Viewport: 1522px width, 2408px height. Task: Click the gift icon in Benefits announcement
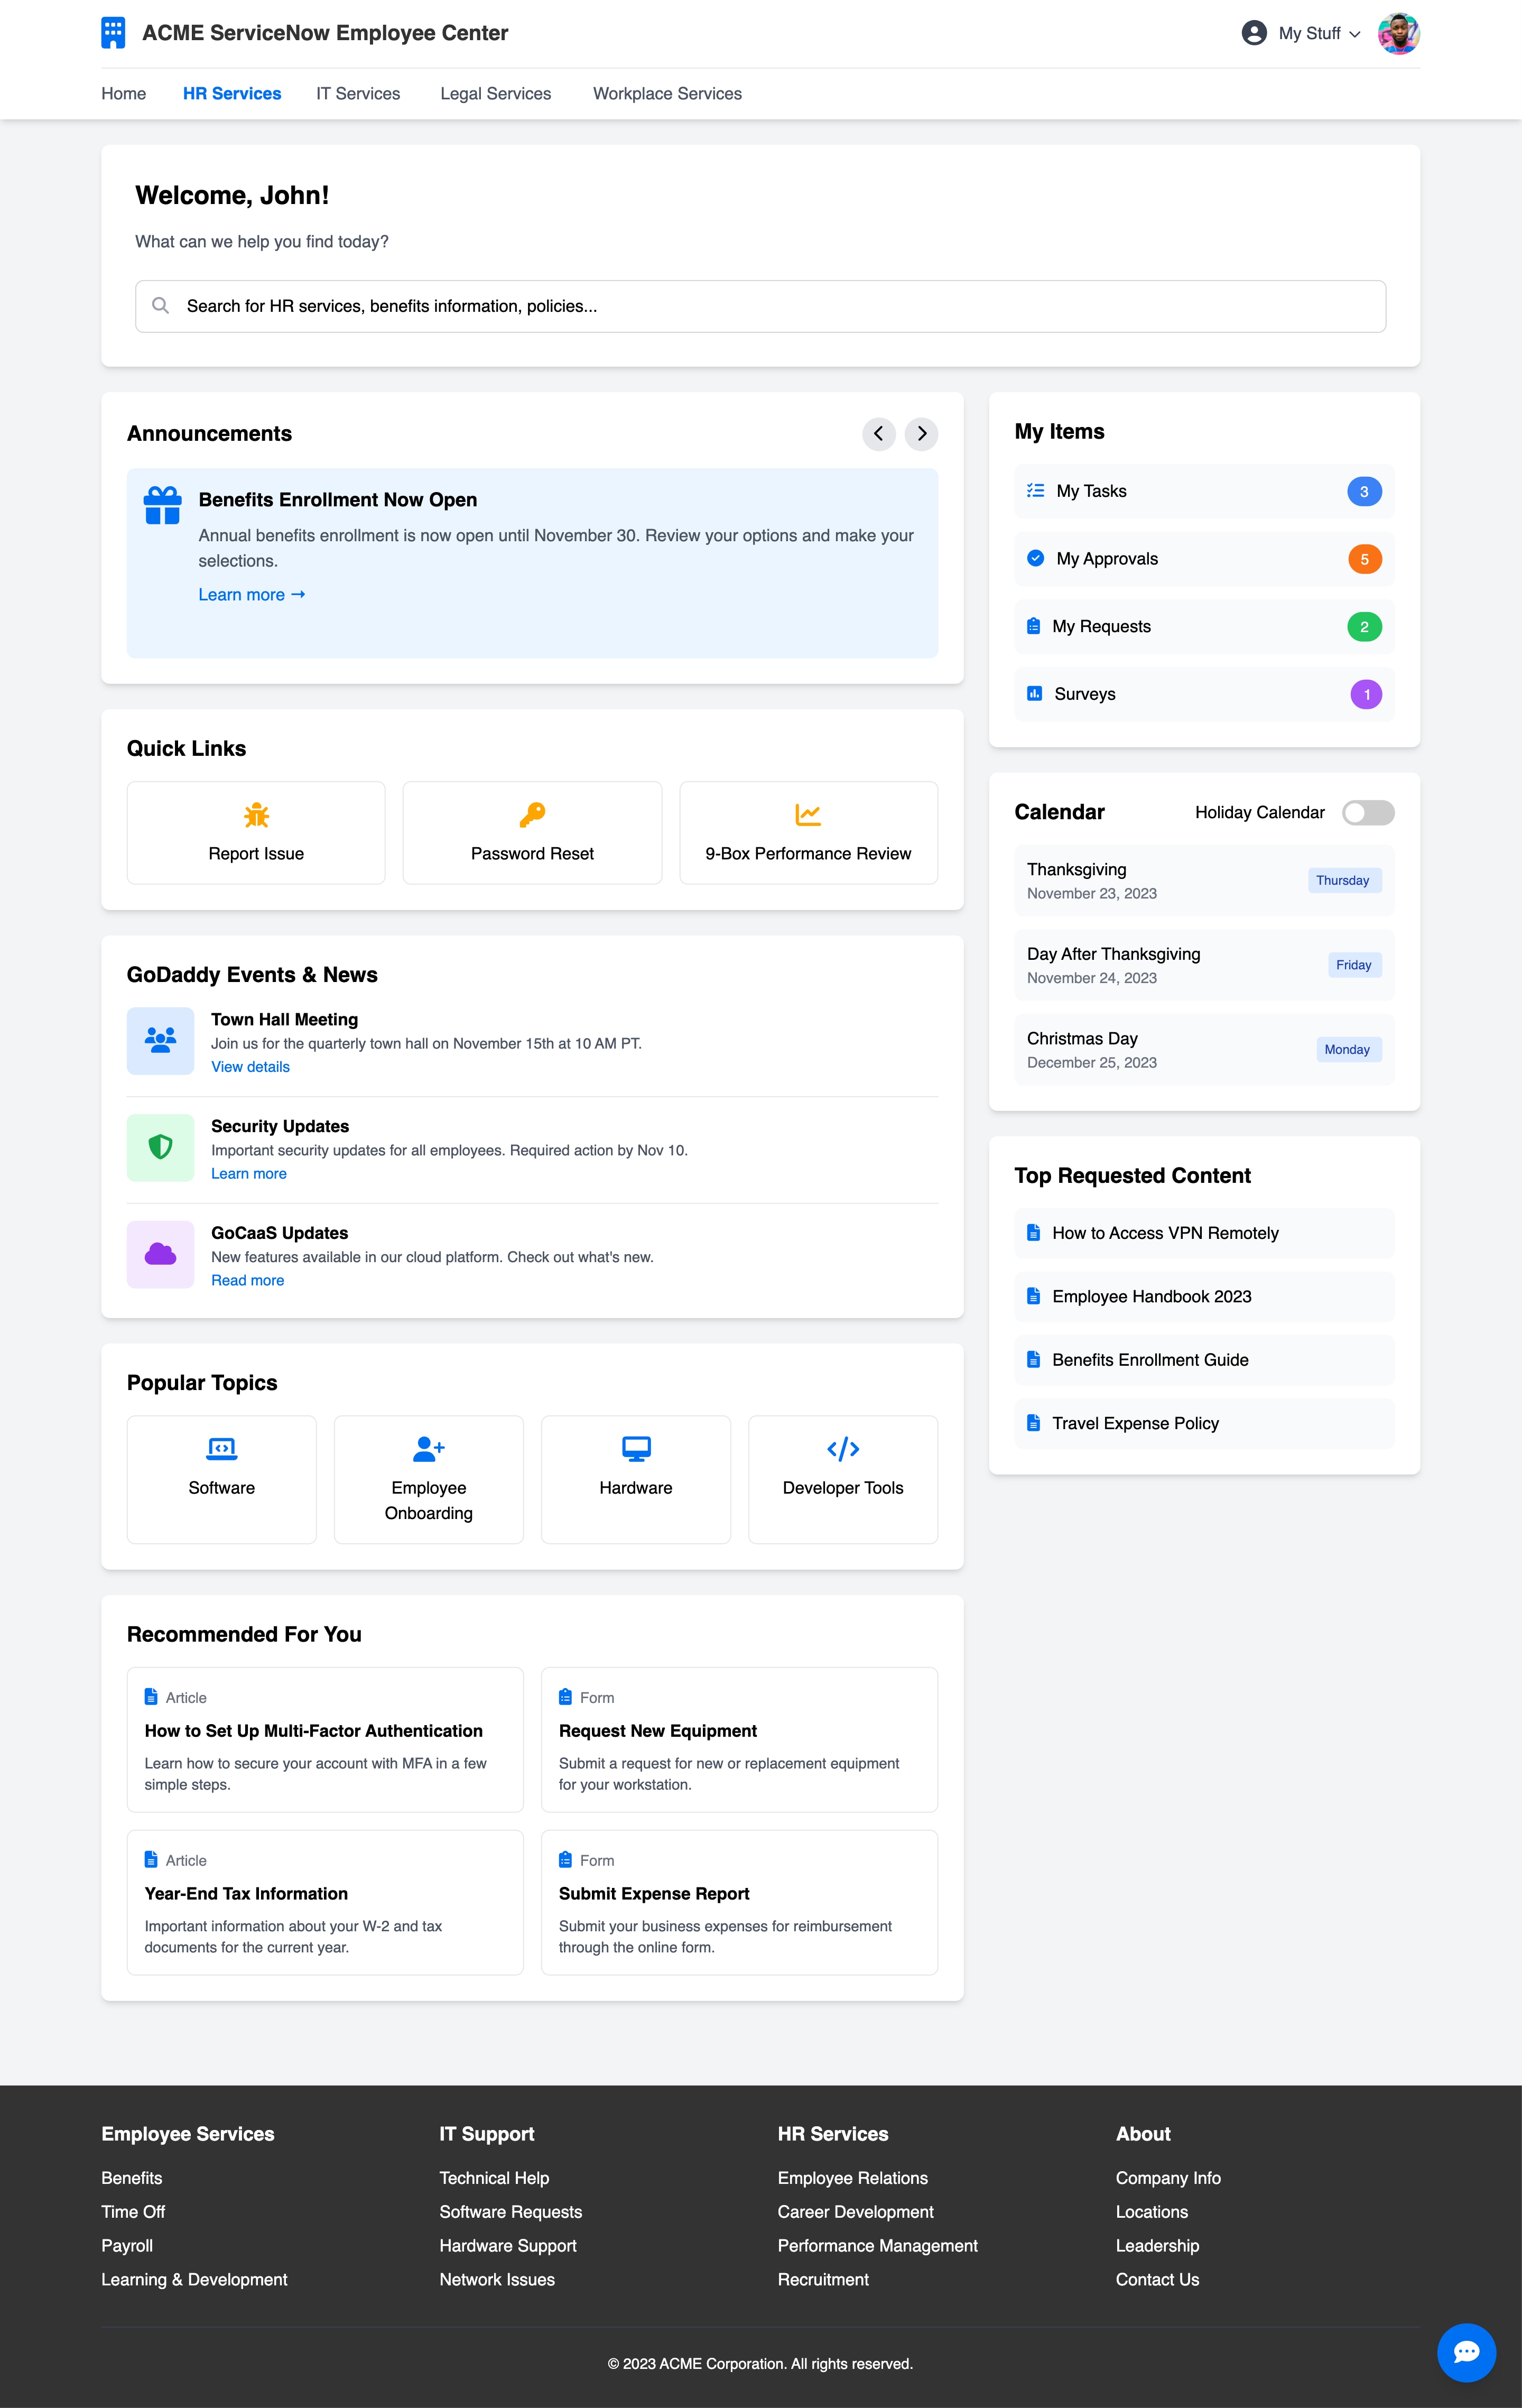162,505
